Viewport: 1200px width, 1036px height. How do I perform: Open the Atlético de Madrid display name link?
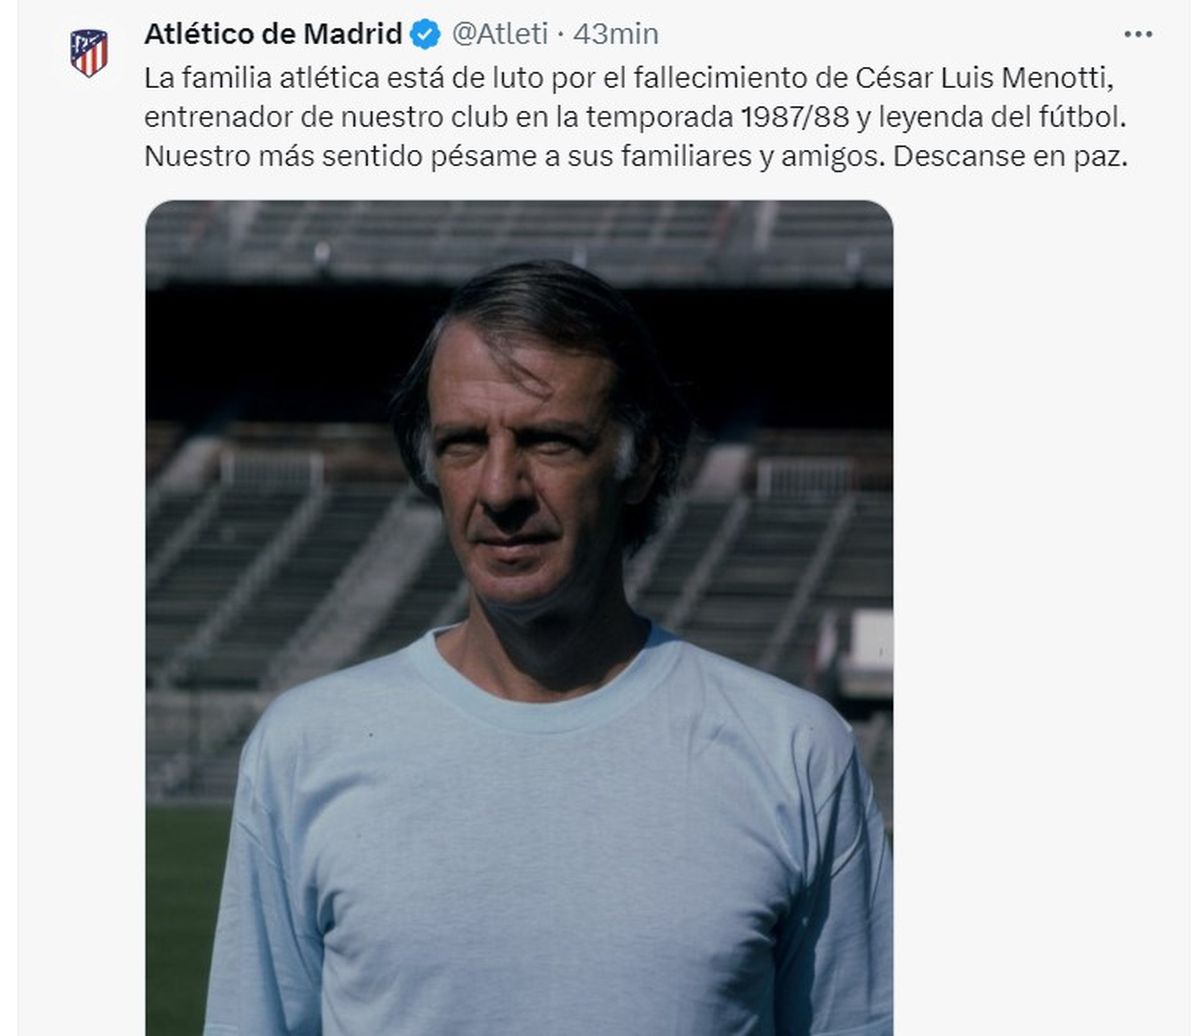click(272, 34)
